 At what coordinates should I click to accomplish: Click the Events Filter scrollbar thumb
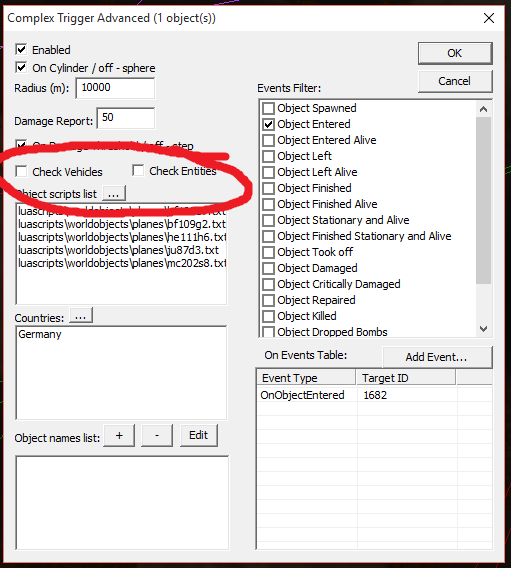(x=483, y=200)
